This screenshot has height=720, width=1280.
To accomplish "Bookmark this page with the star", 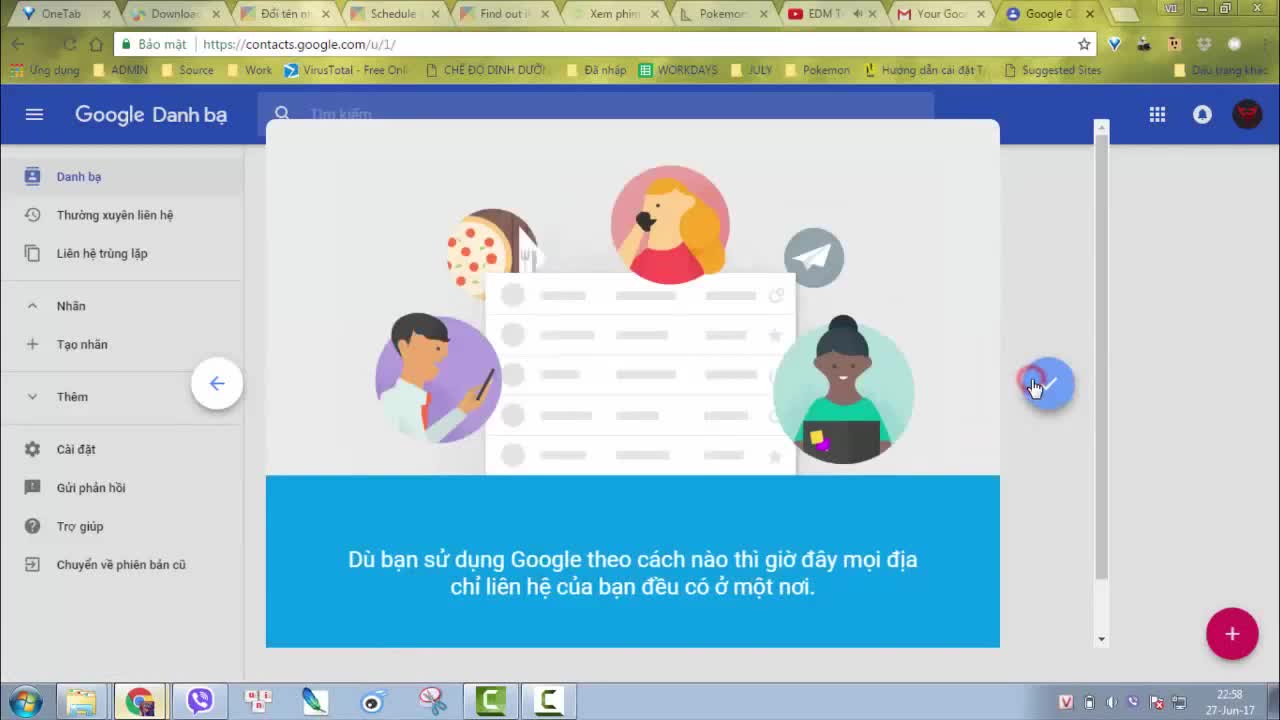I will [1084, 44].
